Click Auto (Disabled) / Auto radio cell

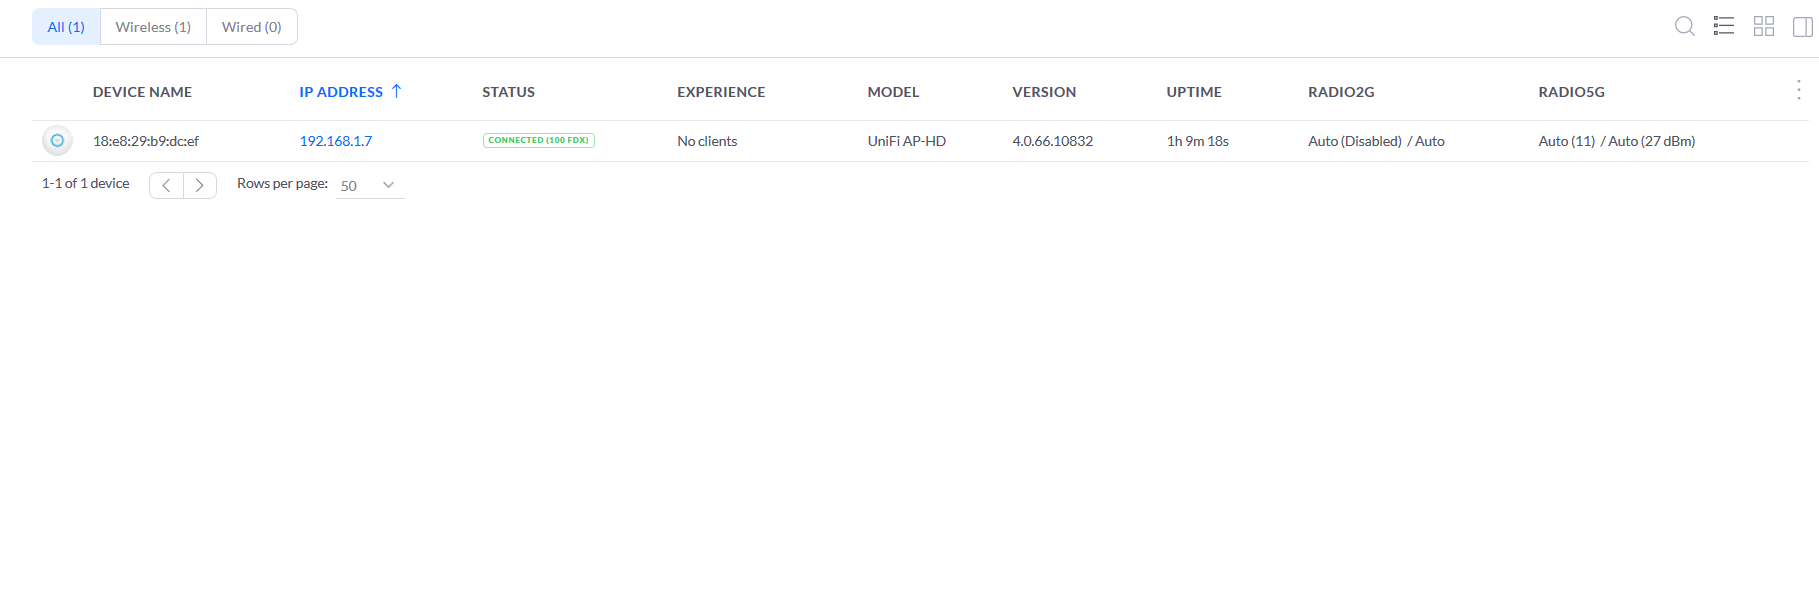click(1376, 141)
